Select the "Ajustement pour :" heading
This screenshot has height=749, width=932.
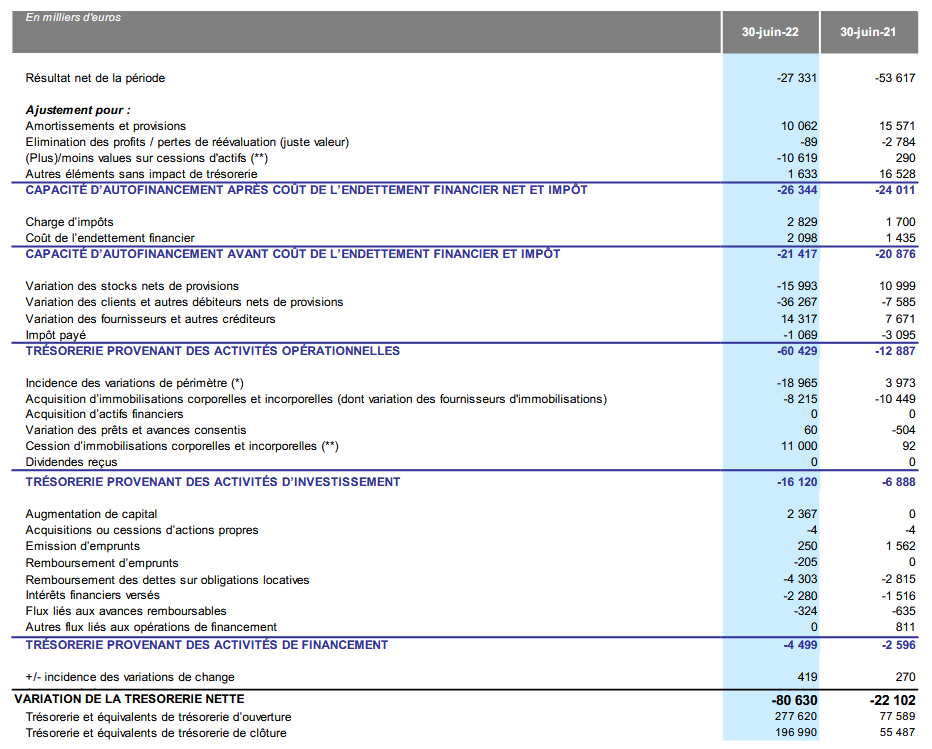[x=78, y=110]
